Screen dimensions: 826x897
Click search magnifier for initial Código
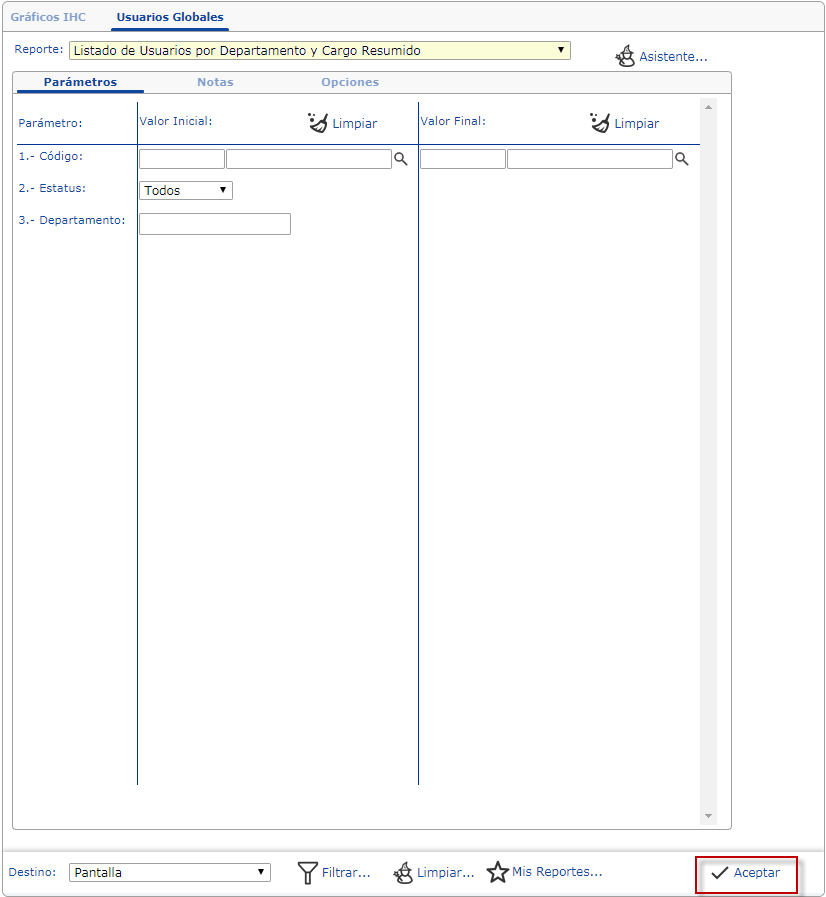[x=400, y=159]
